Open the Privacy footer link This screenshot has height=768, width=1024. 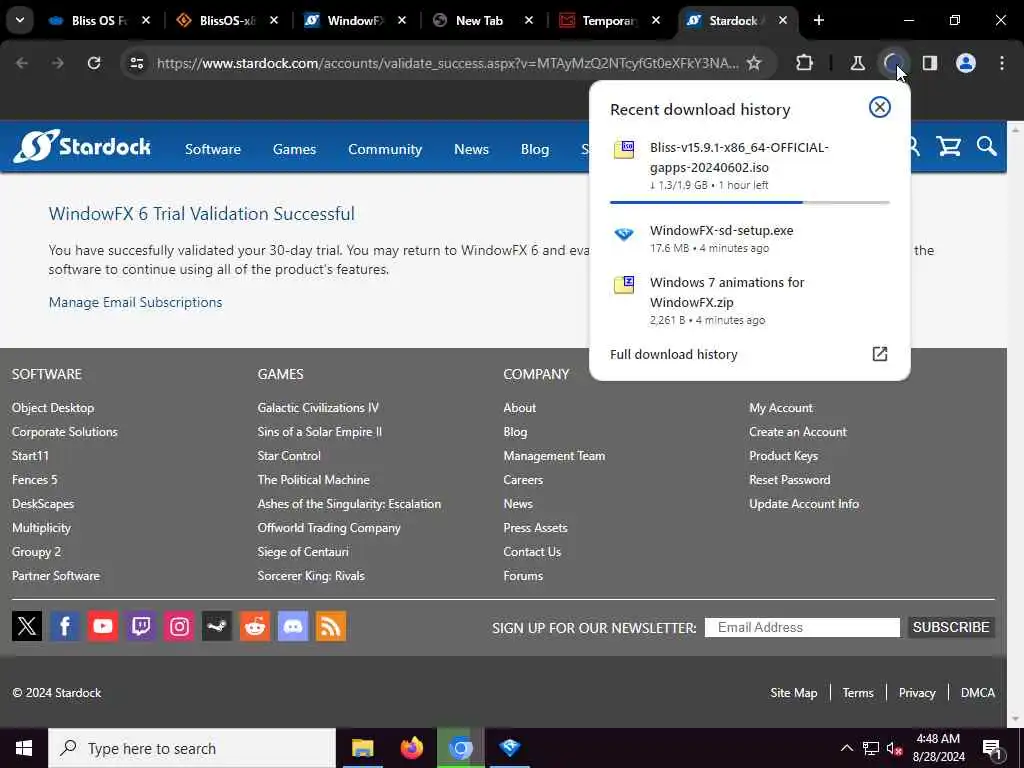pyautogui.click(x=917, y=693)
